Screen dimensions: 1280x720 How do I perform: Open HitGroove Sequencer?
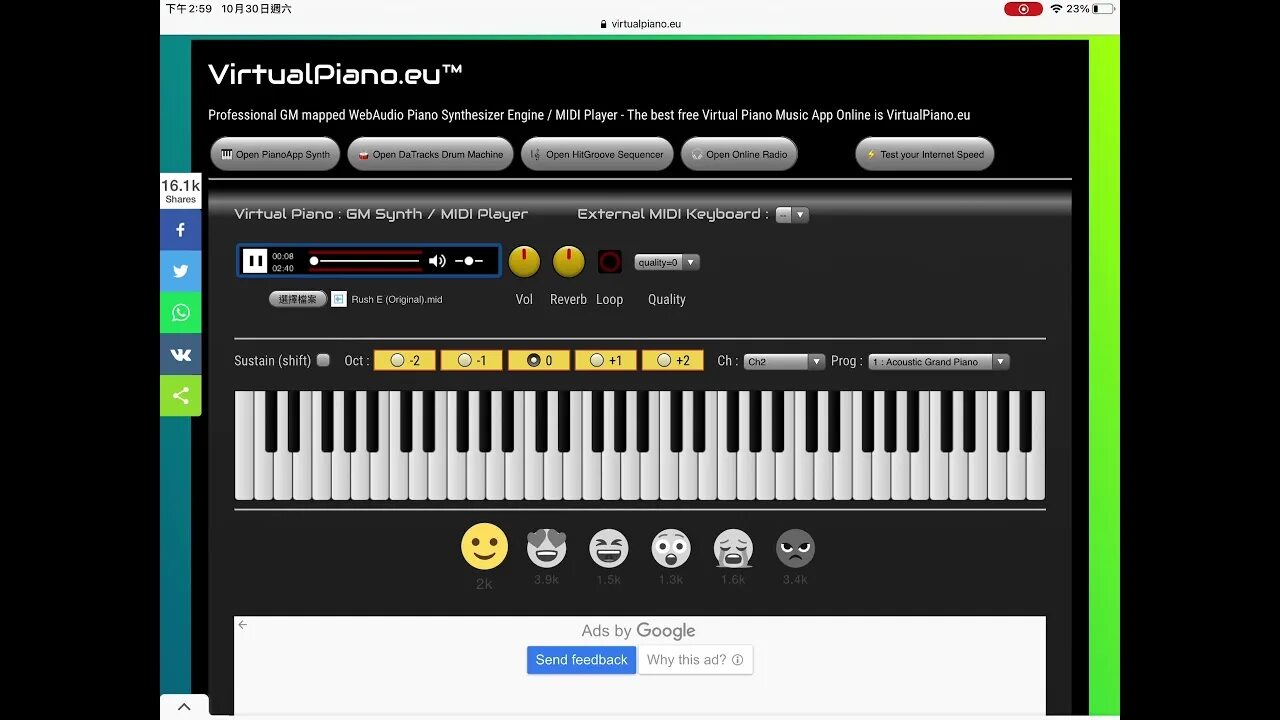(x=597, y=154)
